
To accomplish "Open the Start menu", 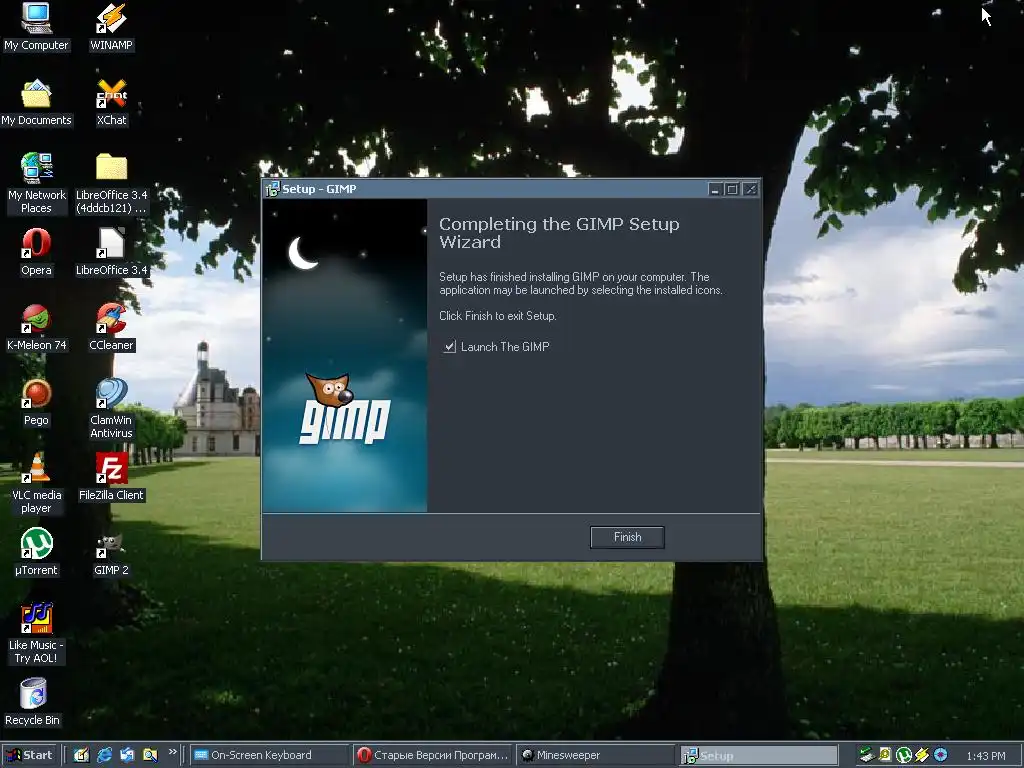I will coord(29,755).
